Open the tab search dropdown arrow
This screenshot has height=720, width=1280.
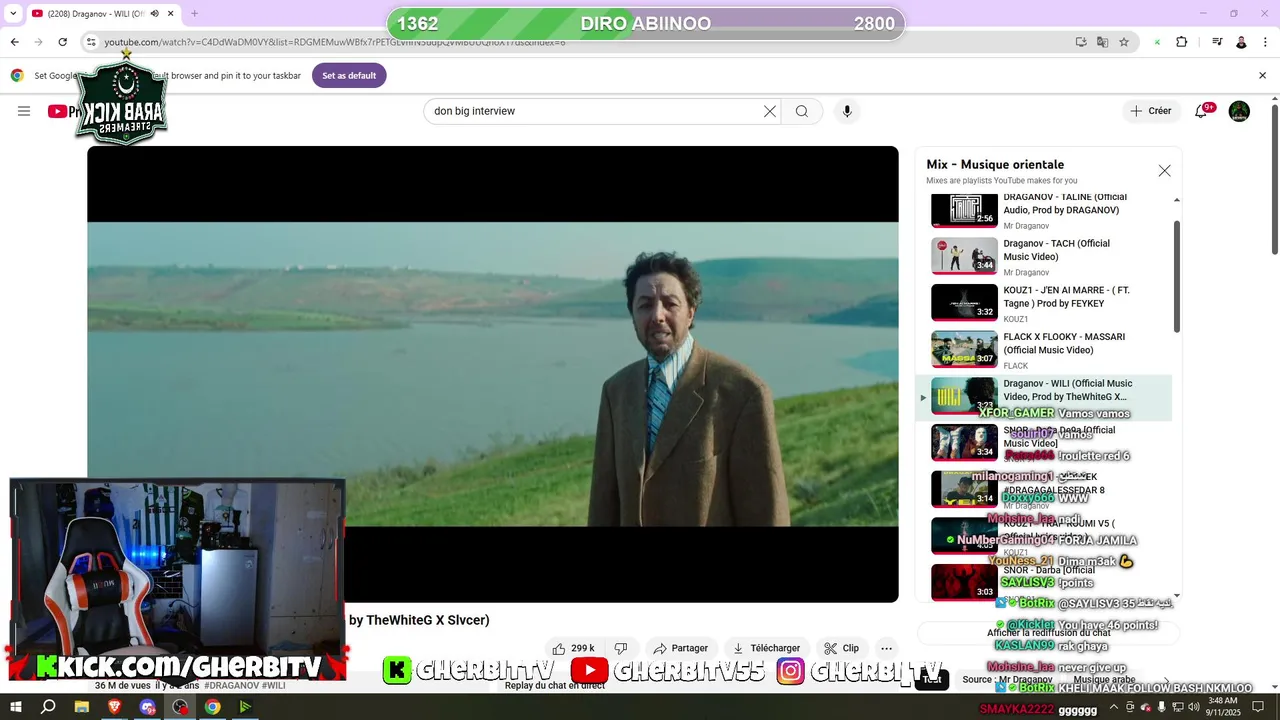pyautogui.click(x=11, y=14)
